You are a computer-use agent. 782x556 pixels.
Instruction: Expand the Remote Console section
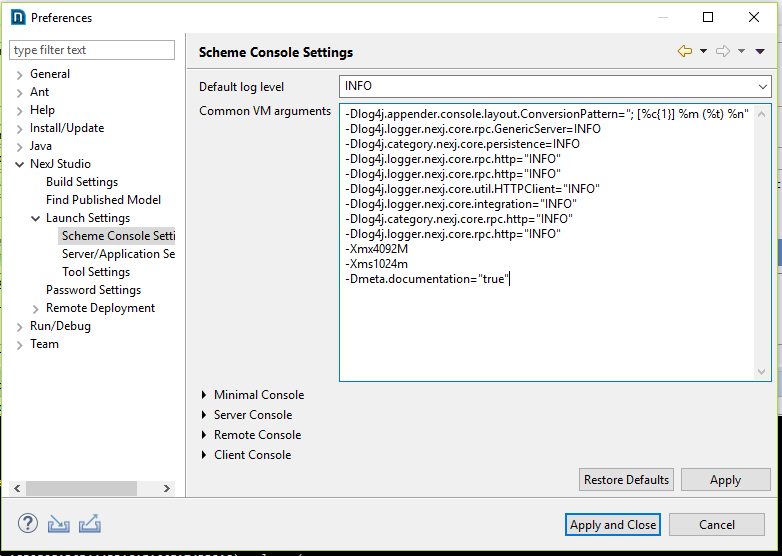coord(205,435)
